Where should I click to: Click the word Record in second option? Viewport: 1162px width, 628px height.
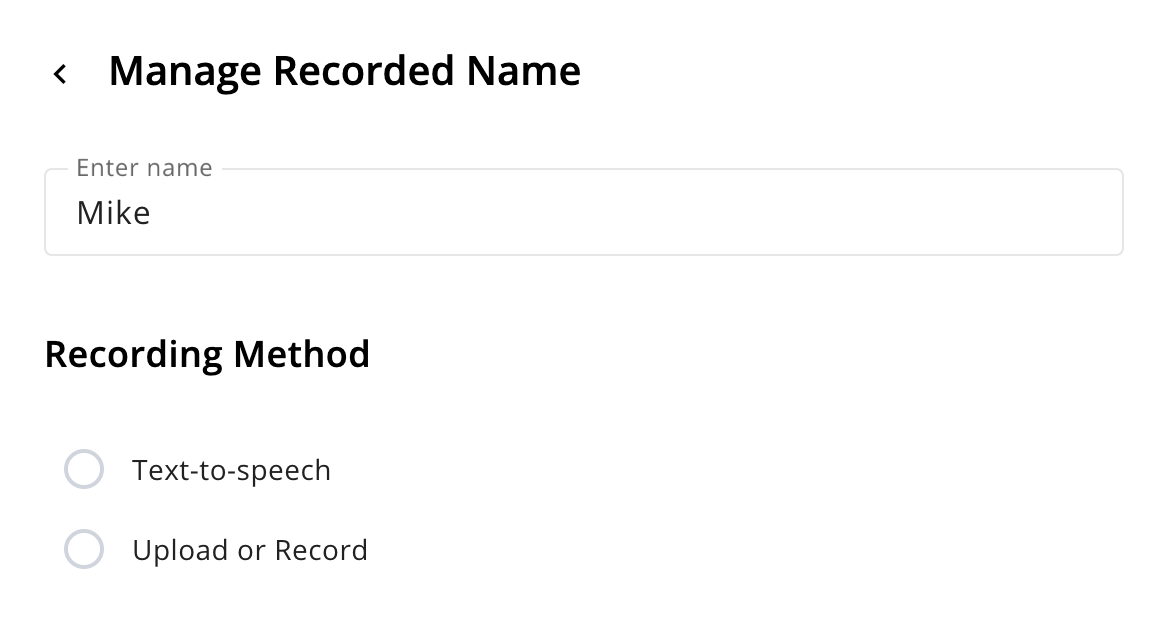click(321, 550)
